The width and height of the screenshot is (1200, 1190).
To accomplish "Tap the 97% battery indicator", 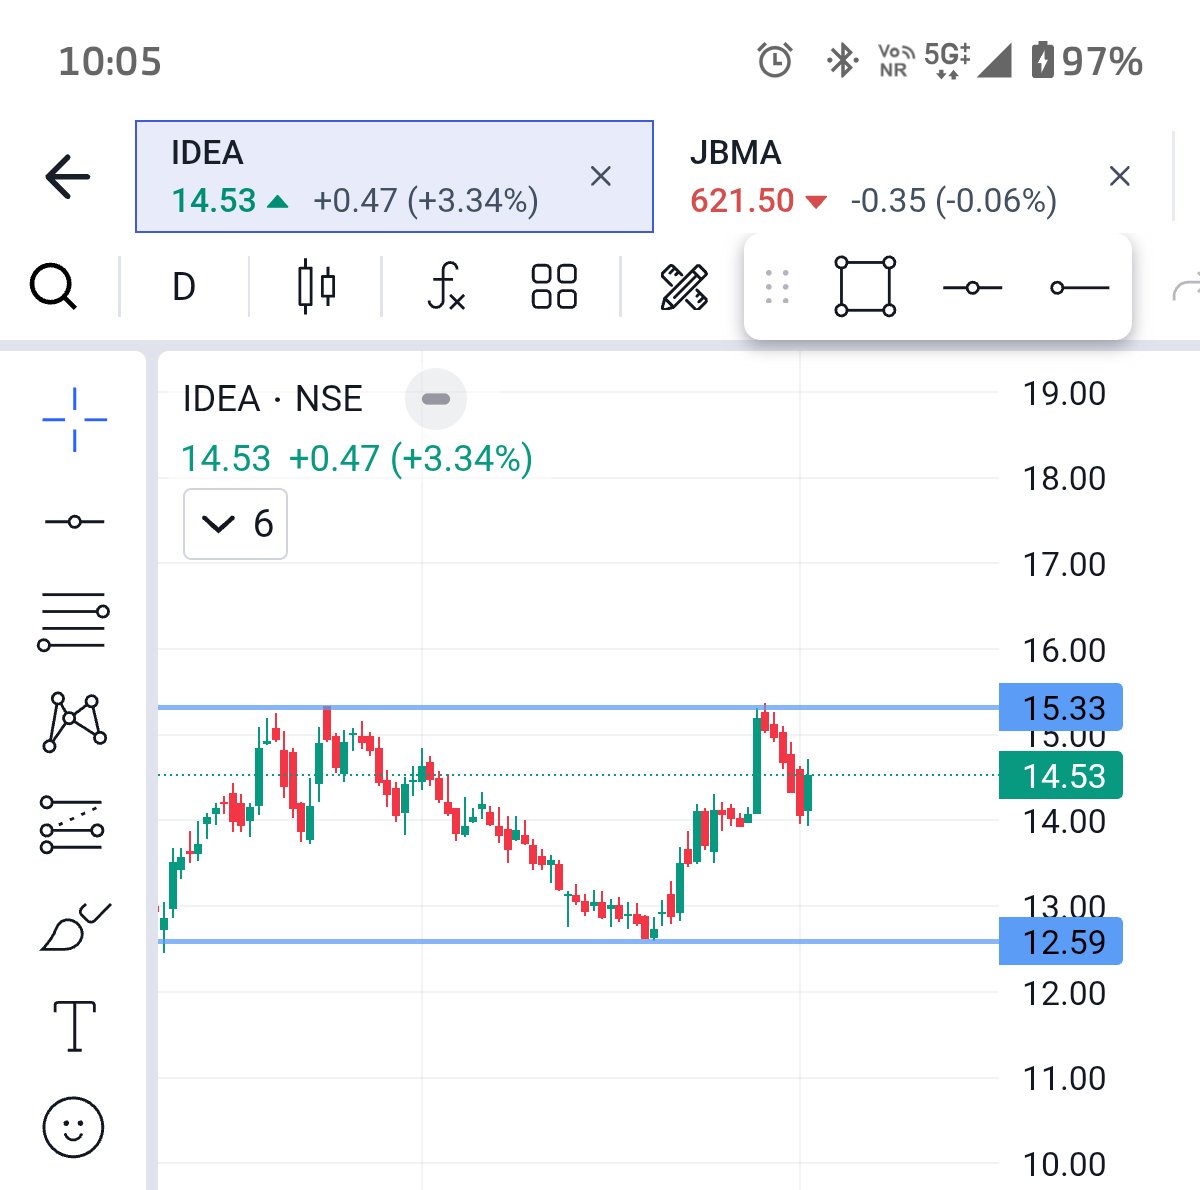I will point(1086,61).
